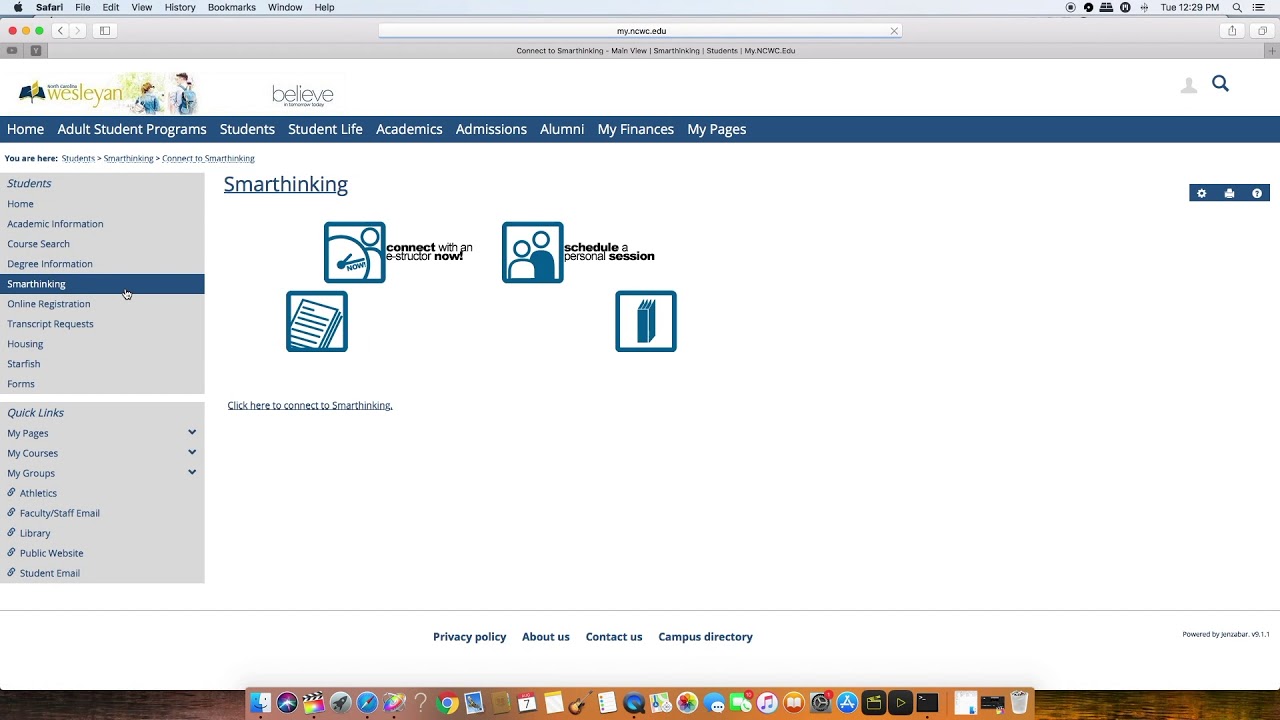Open Finder from the Dock

click(x=260, y=703)
